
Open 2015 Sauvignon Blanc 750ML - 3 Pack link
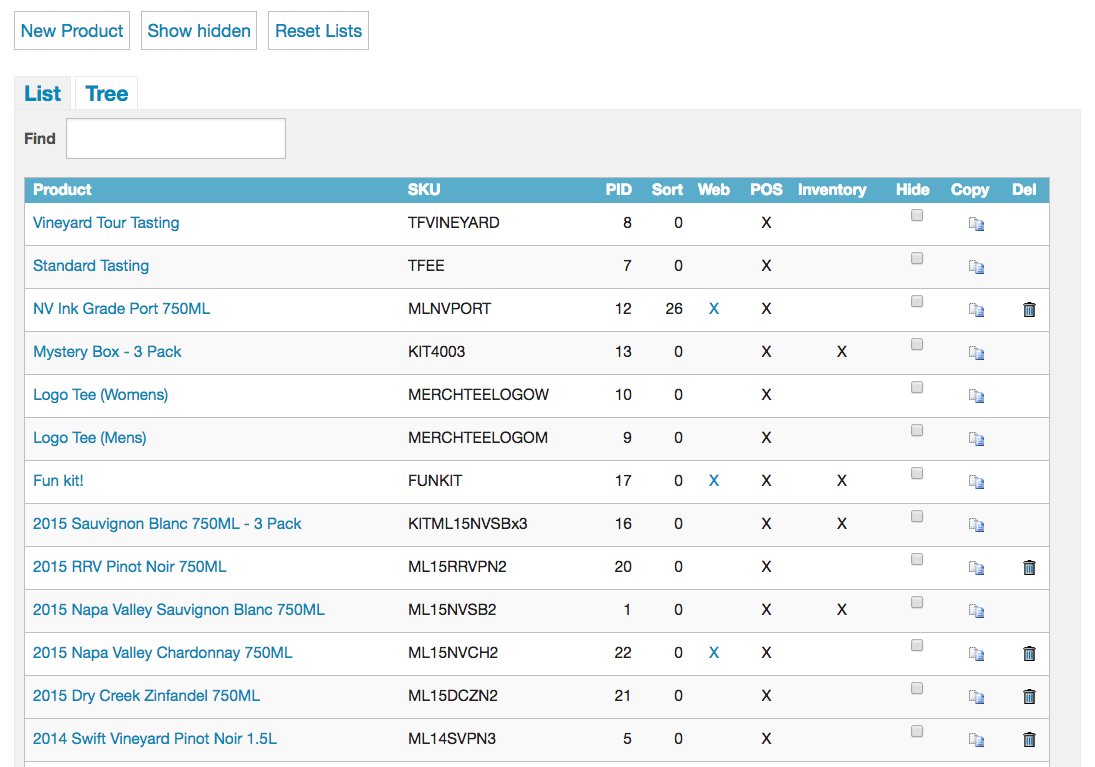pos(167,524)
